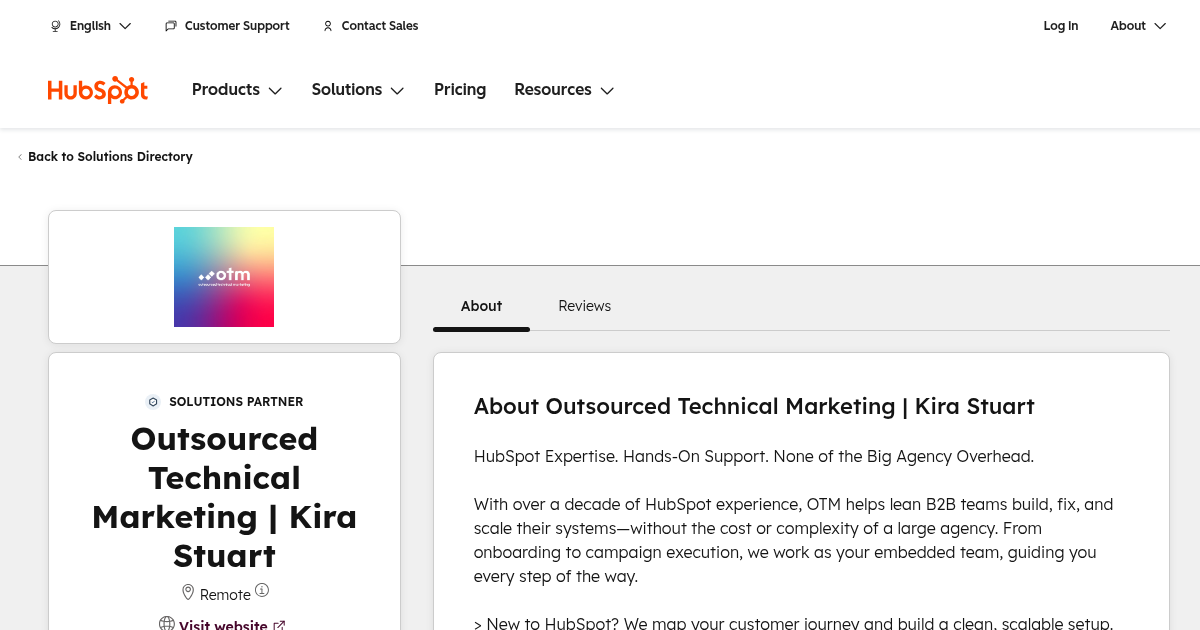The image size is (1200, 630).
Task: Click the Customer Support chat icon
Action: [x=171, y=26]
